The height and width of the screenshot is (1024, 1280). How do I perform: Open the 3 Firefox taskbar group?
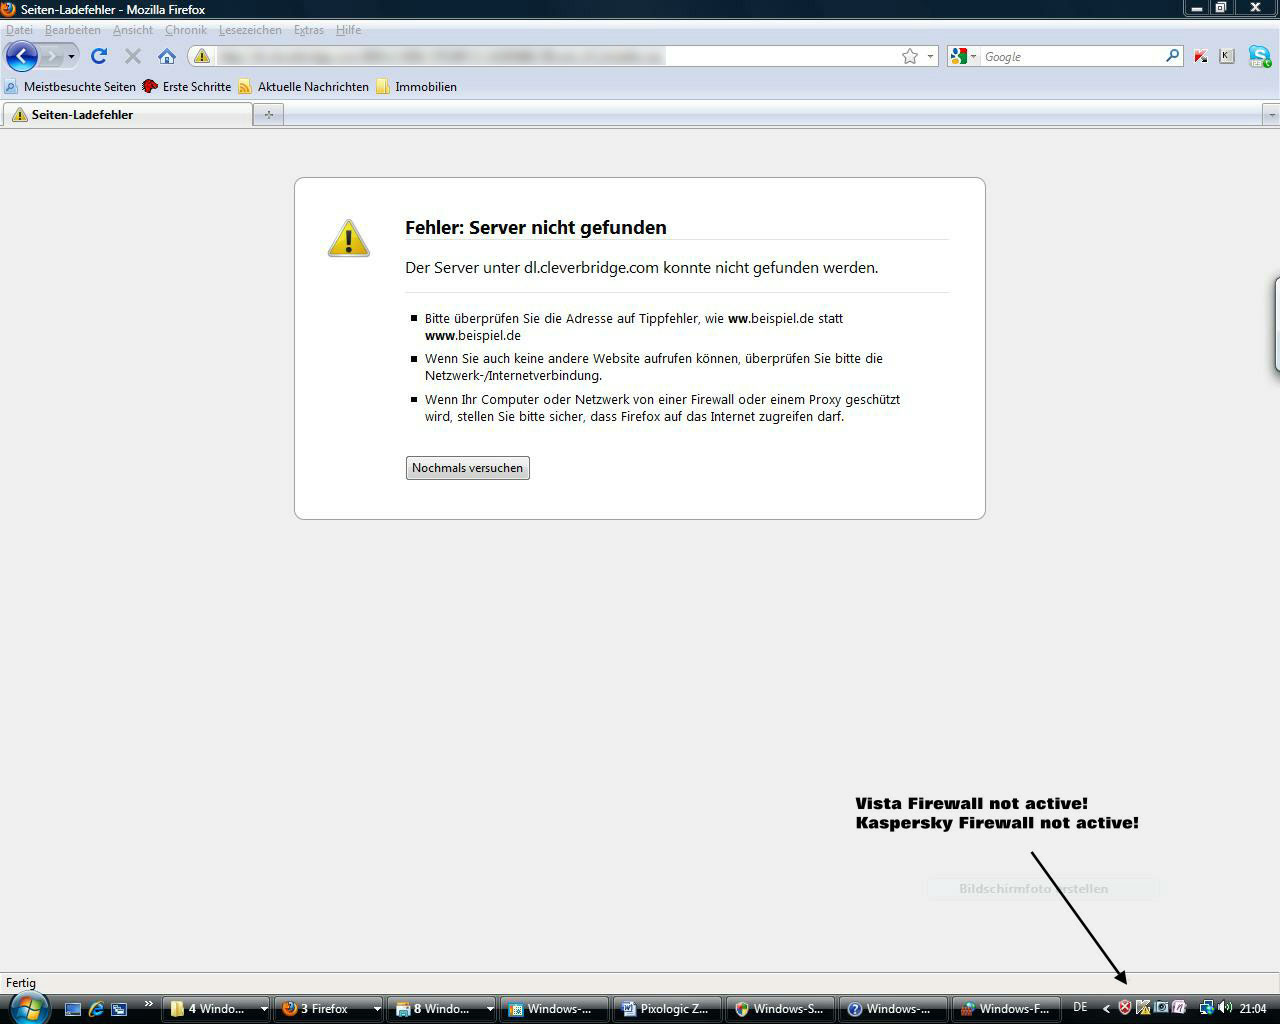(x=330, y=1009)
